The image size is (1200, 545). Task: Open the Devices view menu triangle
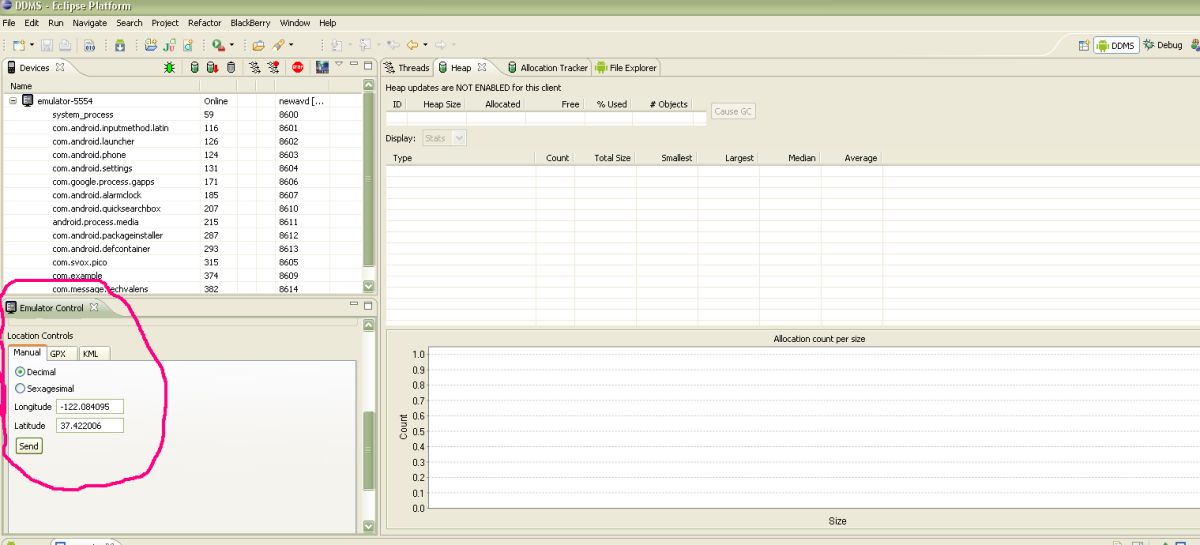pyautogui.click(x=340, y=64)
